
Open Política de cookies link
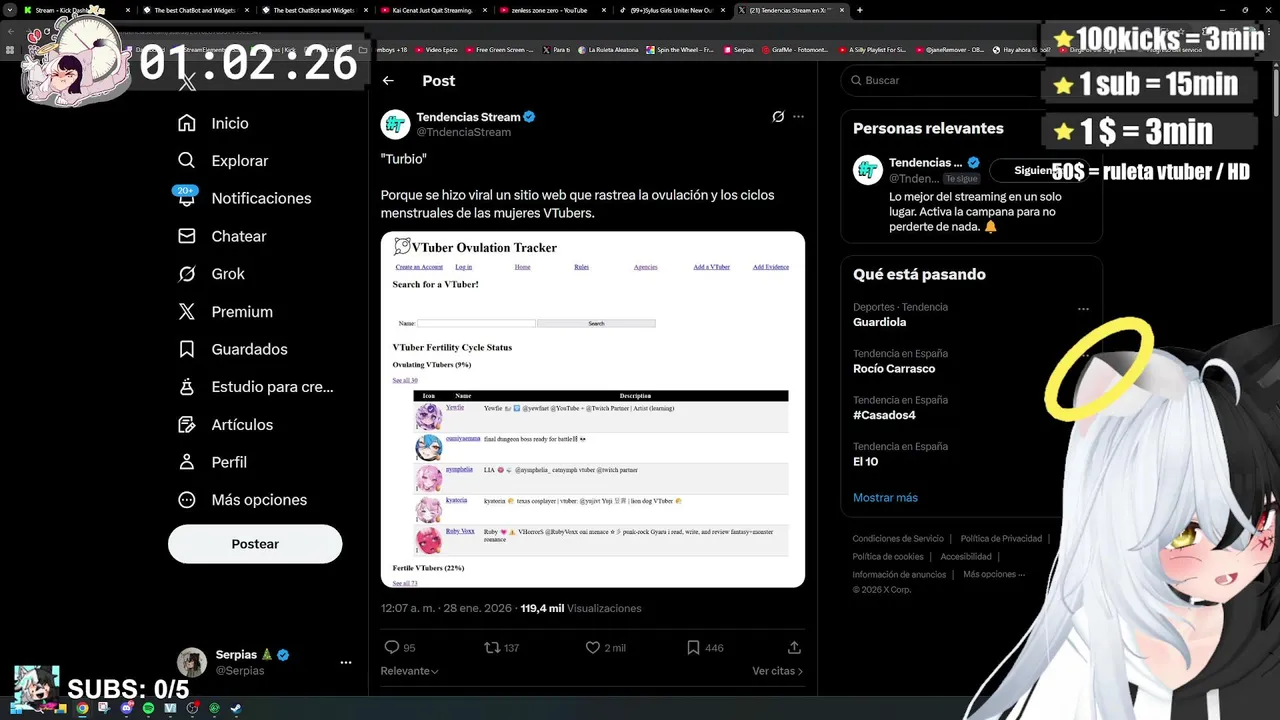click(888, 556)
